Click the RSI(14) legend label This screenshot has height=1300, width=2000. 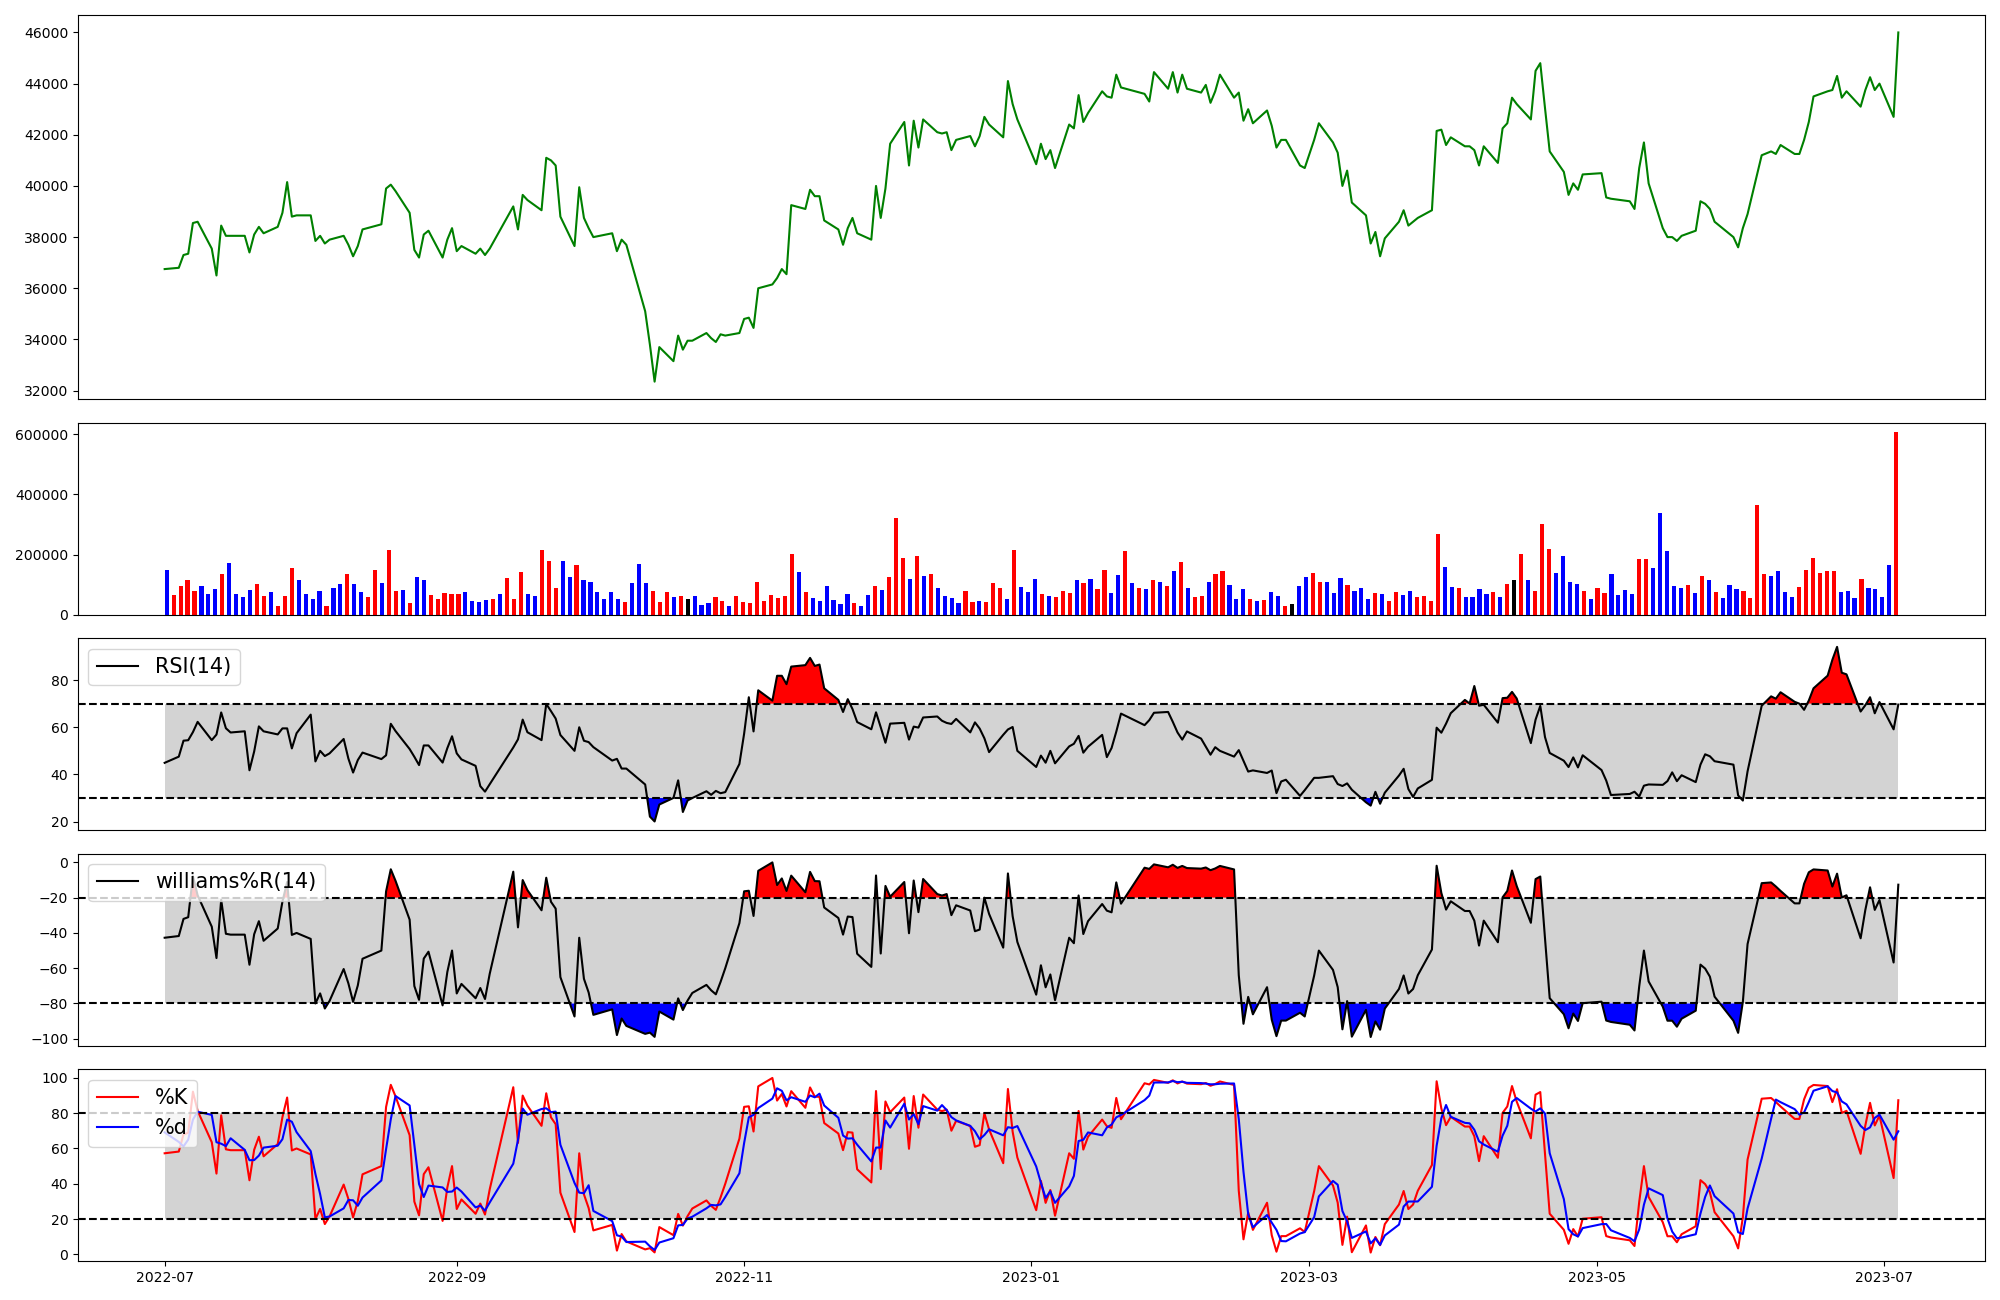click(192, 666)
